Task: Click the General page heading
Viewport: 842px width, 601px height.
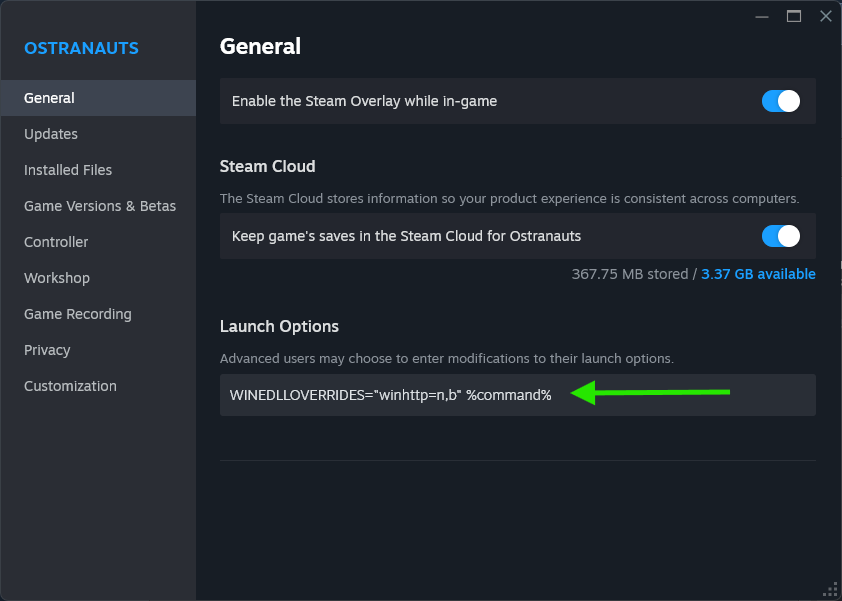Action: pos(260,46)
